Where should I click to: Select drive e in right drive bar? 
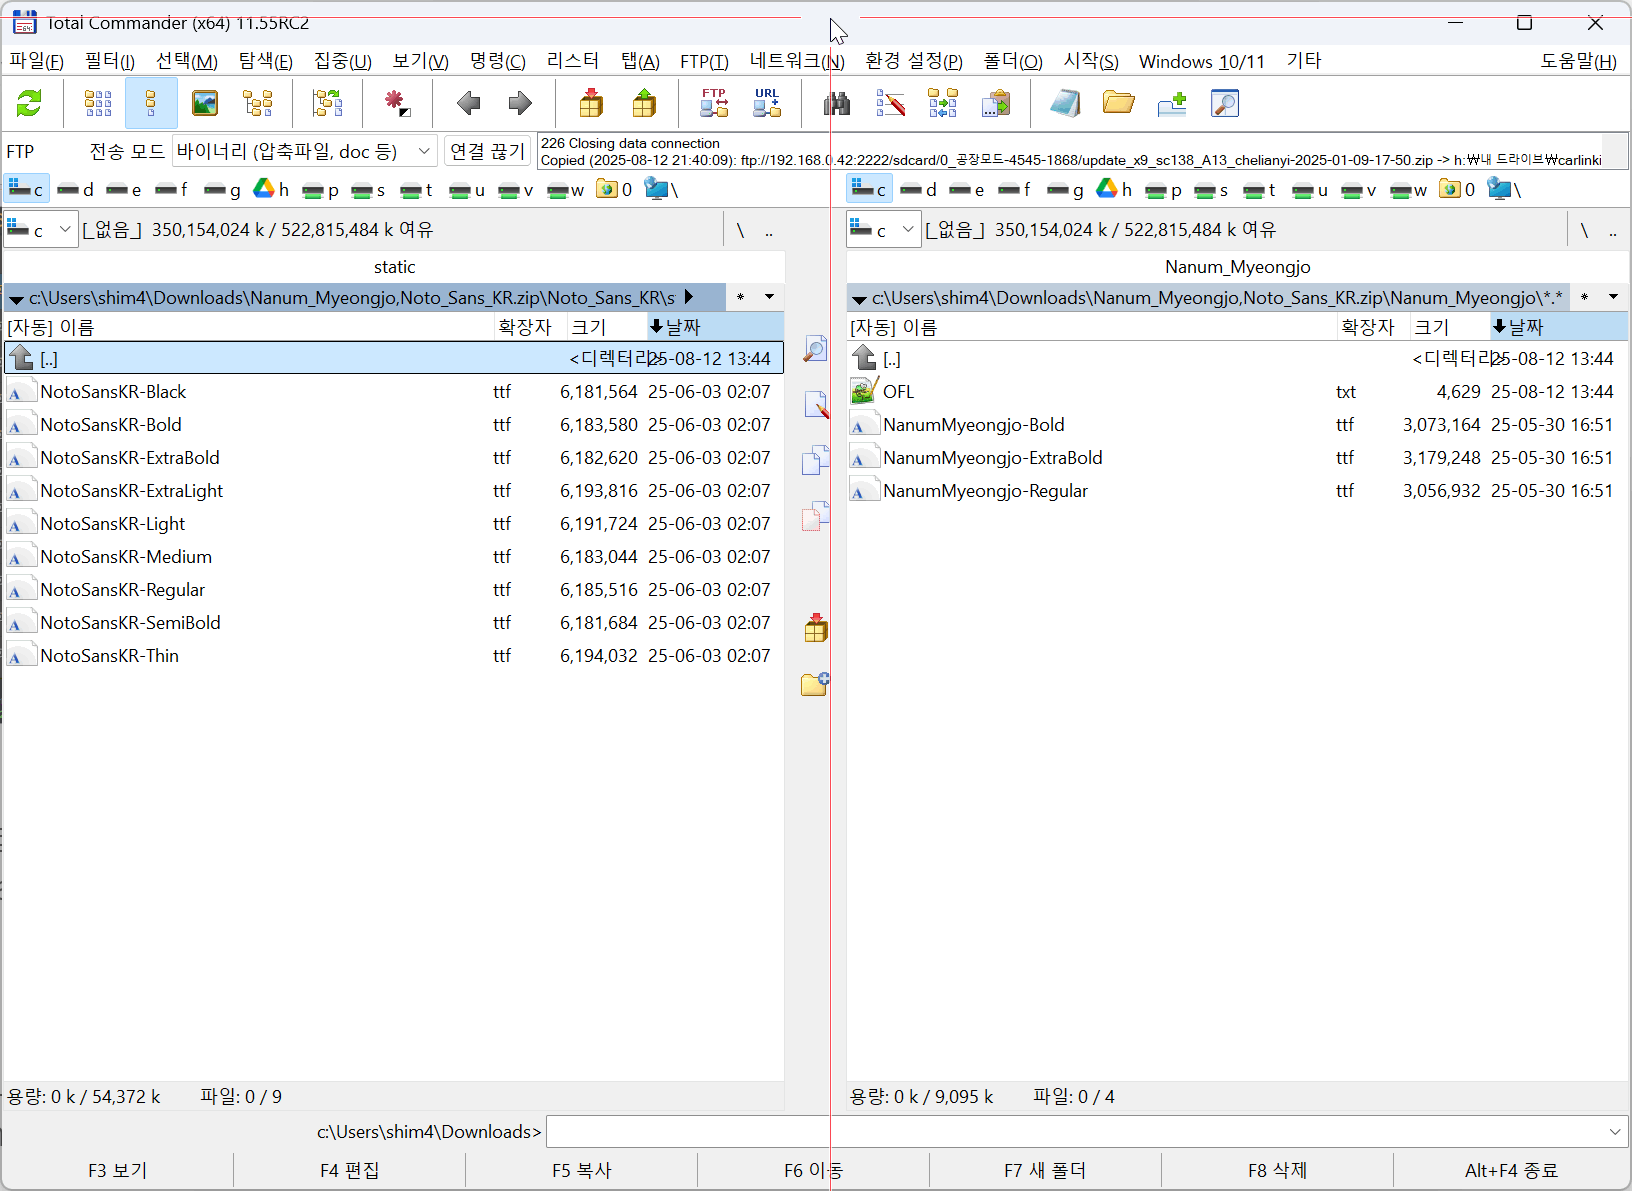point(967,189)
